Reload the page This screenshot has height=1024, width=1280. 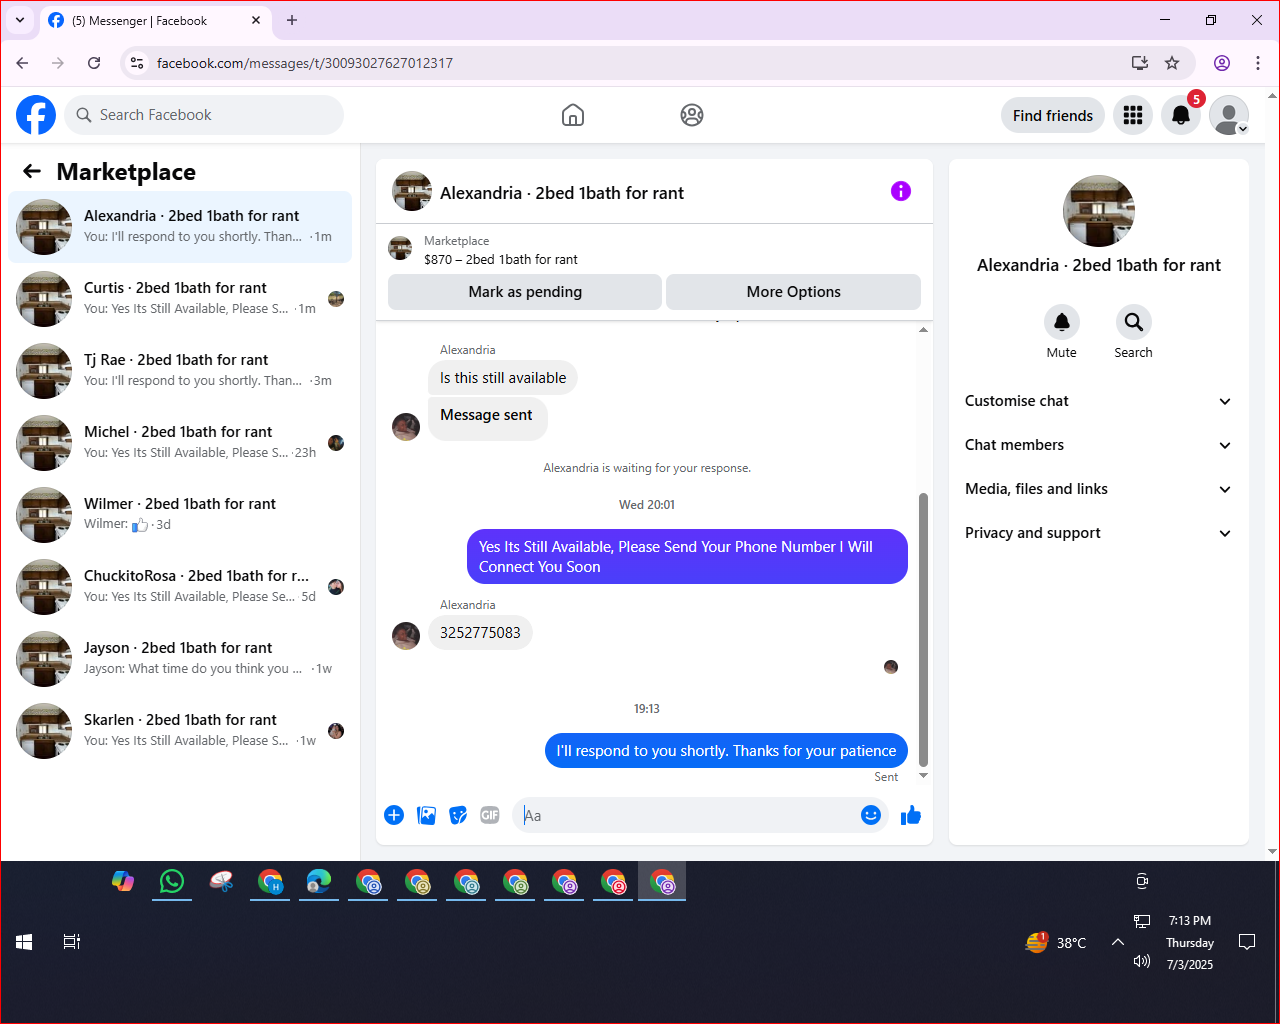(x=94, y=63)
